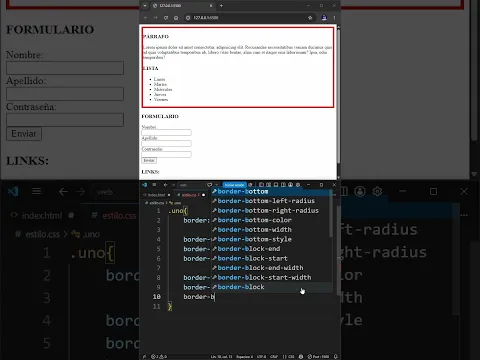Click the CRLF end-of-line status entry

point(274,356)
